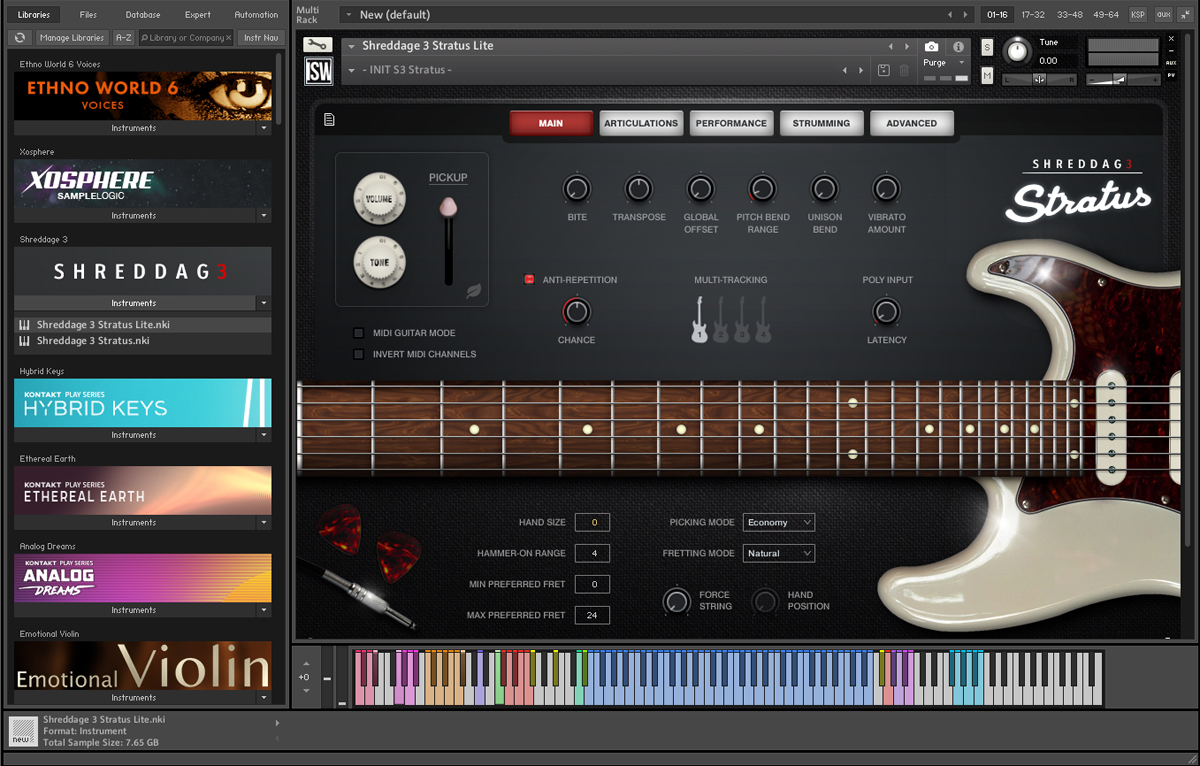Click Manage Libraries button
The height and width of the screenshot is (766, 1200).
(72, 38)
